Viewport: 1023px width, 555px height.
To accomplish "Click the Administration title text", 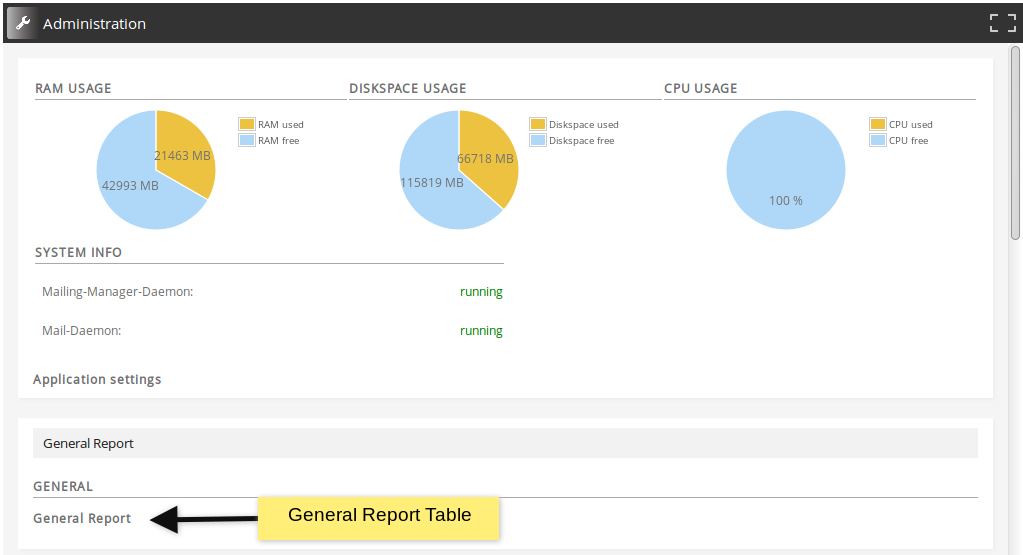I will point(94,24).
